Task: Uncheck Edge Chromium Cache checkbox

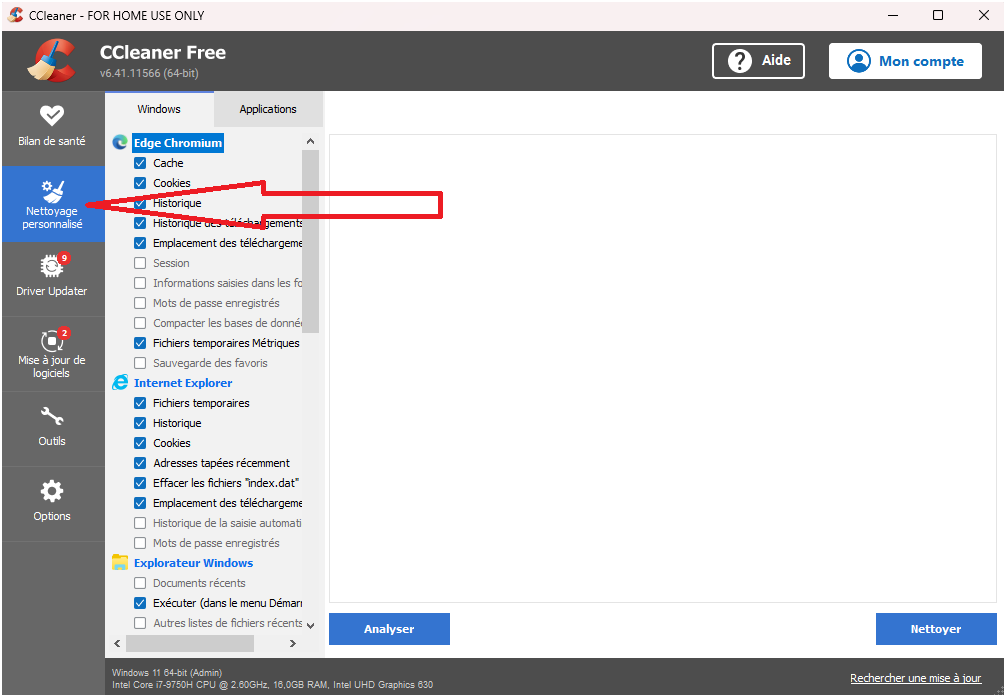Action: [140, 163]
